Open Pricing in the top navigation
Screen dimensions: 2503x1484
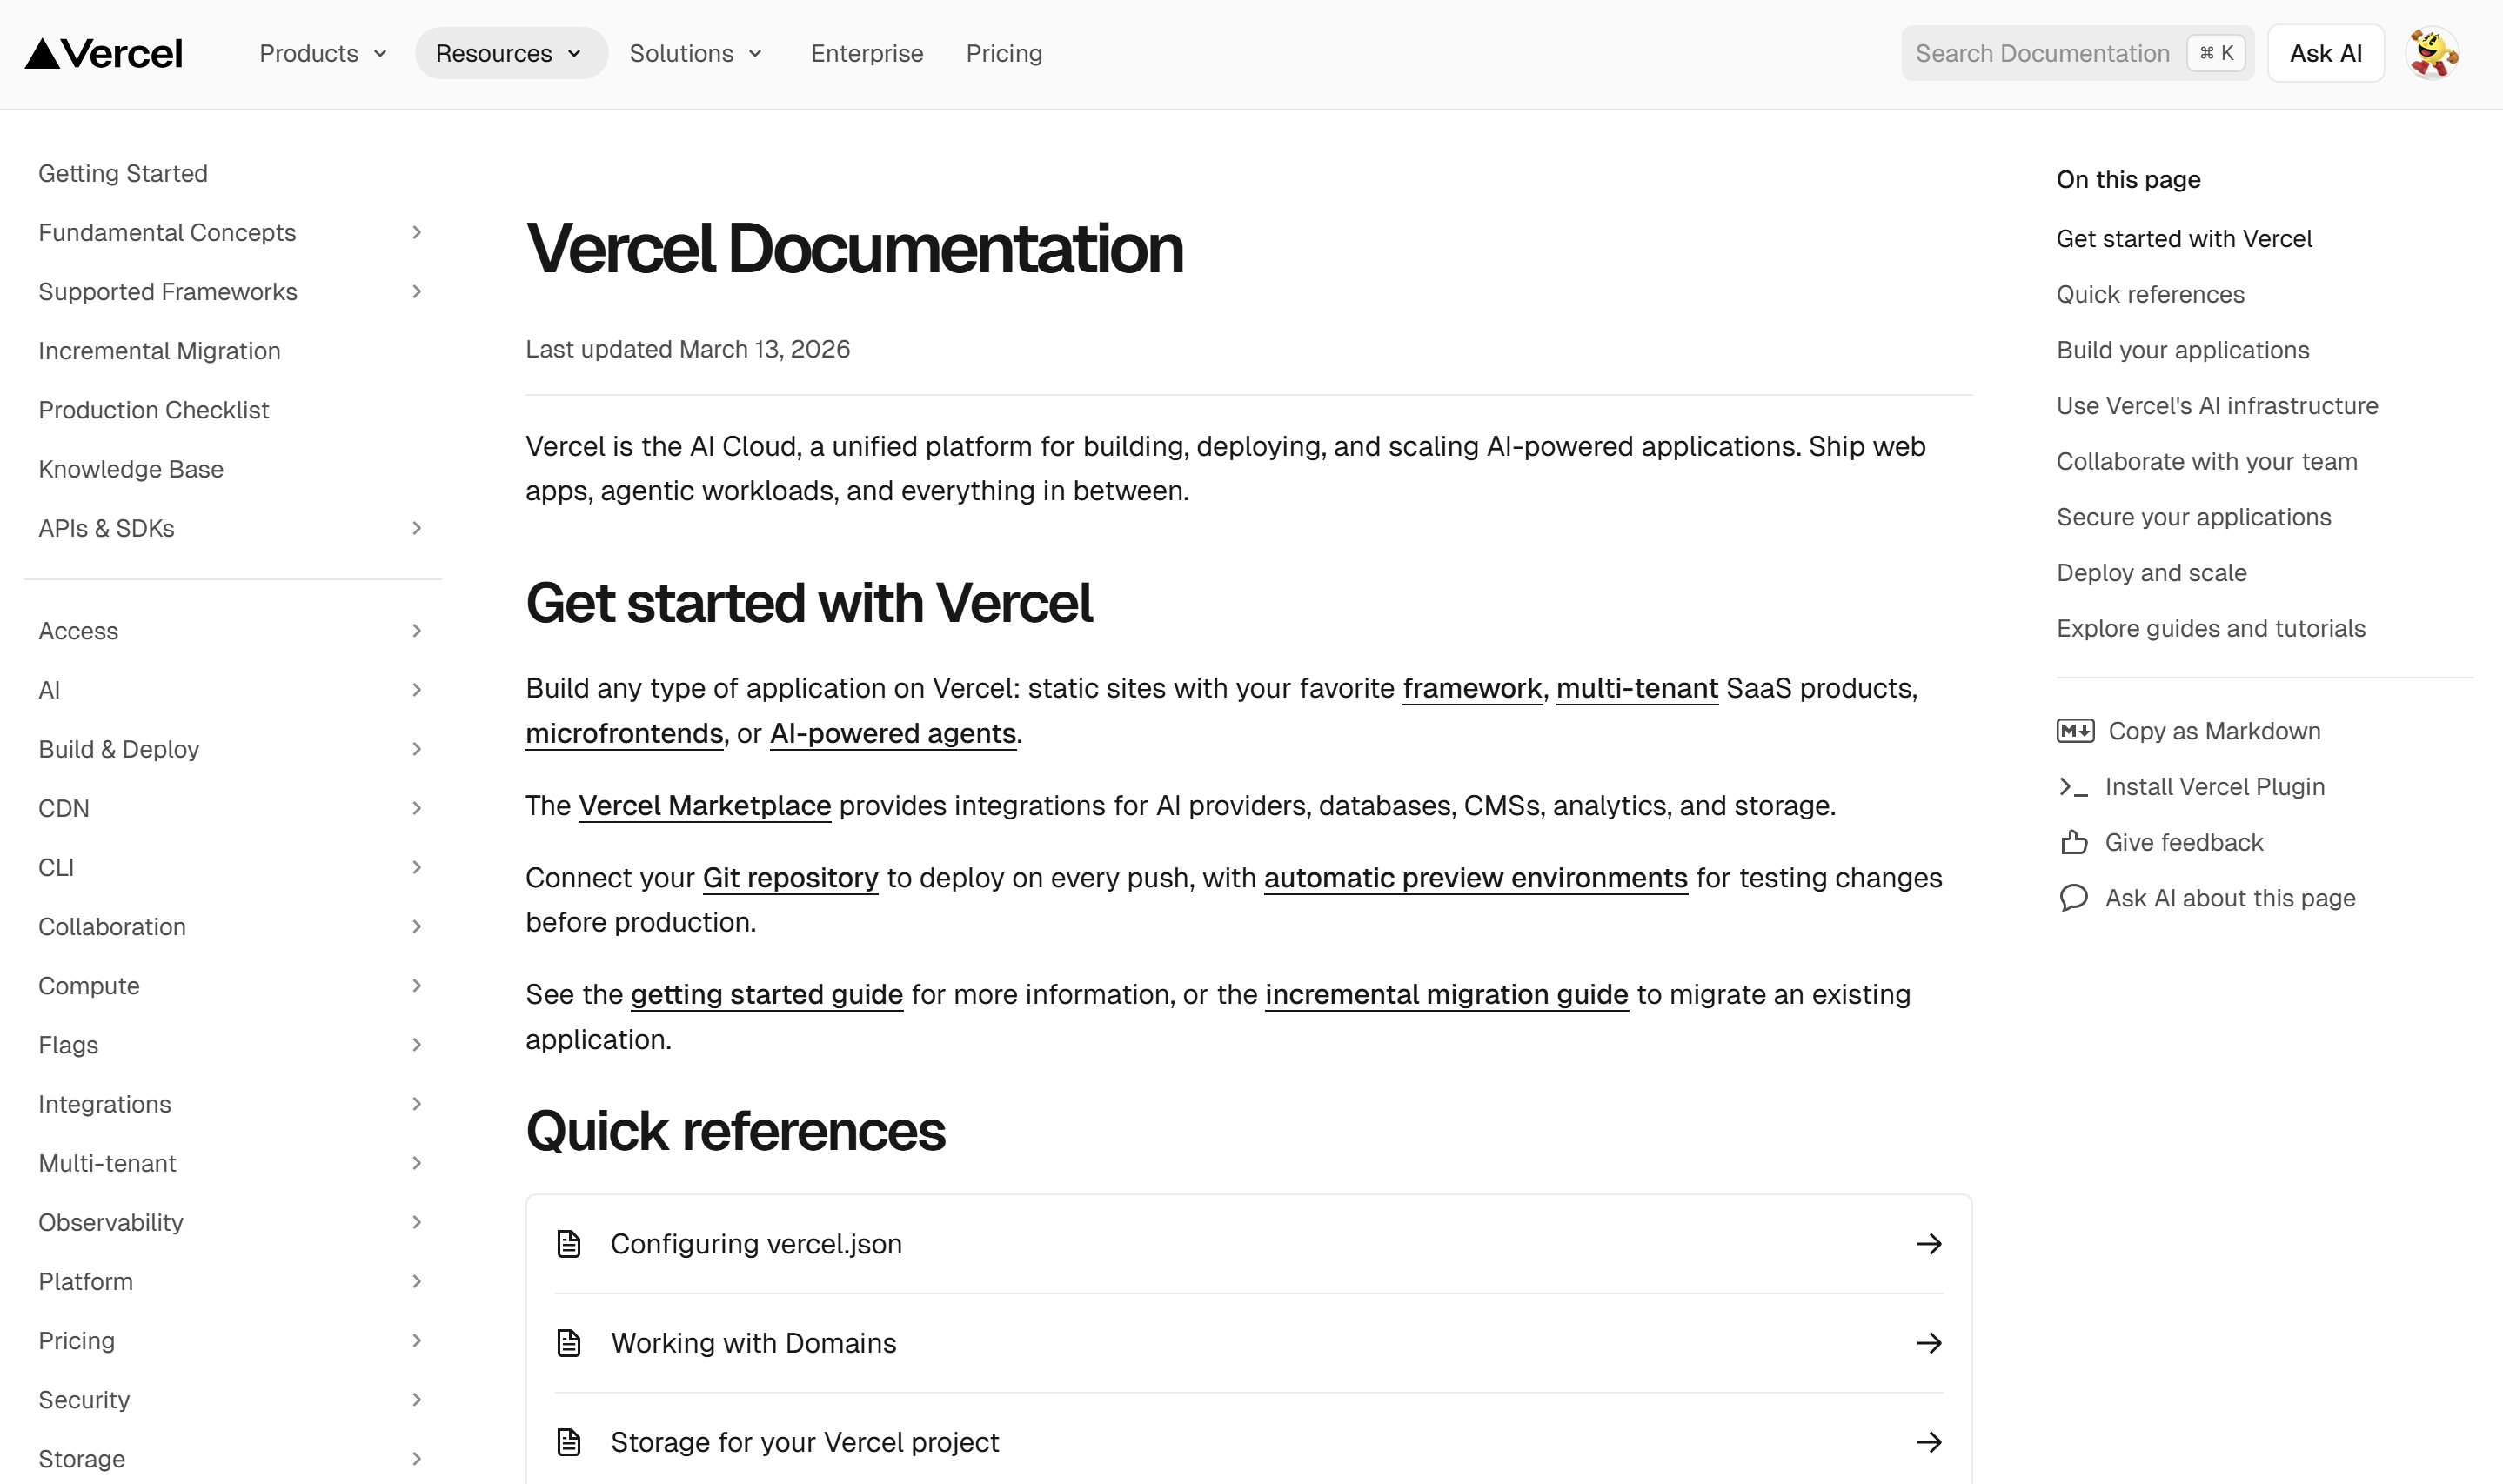tap(1003, 54)
